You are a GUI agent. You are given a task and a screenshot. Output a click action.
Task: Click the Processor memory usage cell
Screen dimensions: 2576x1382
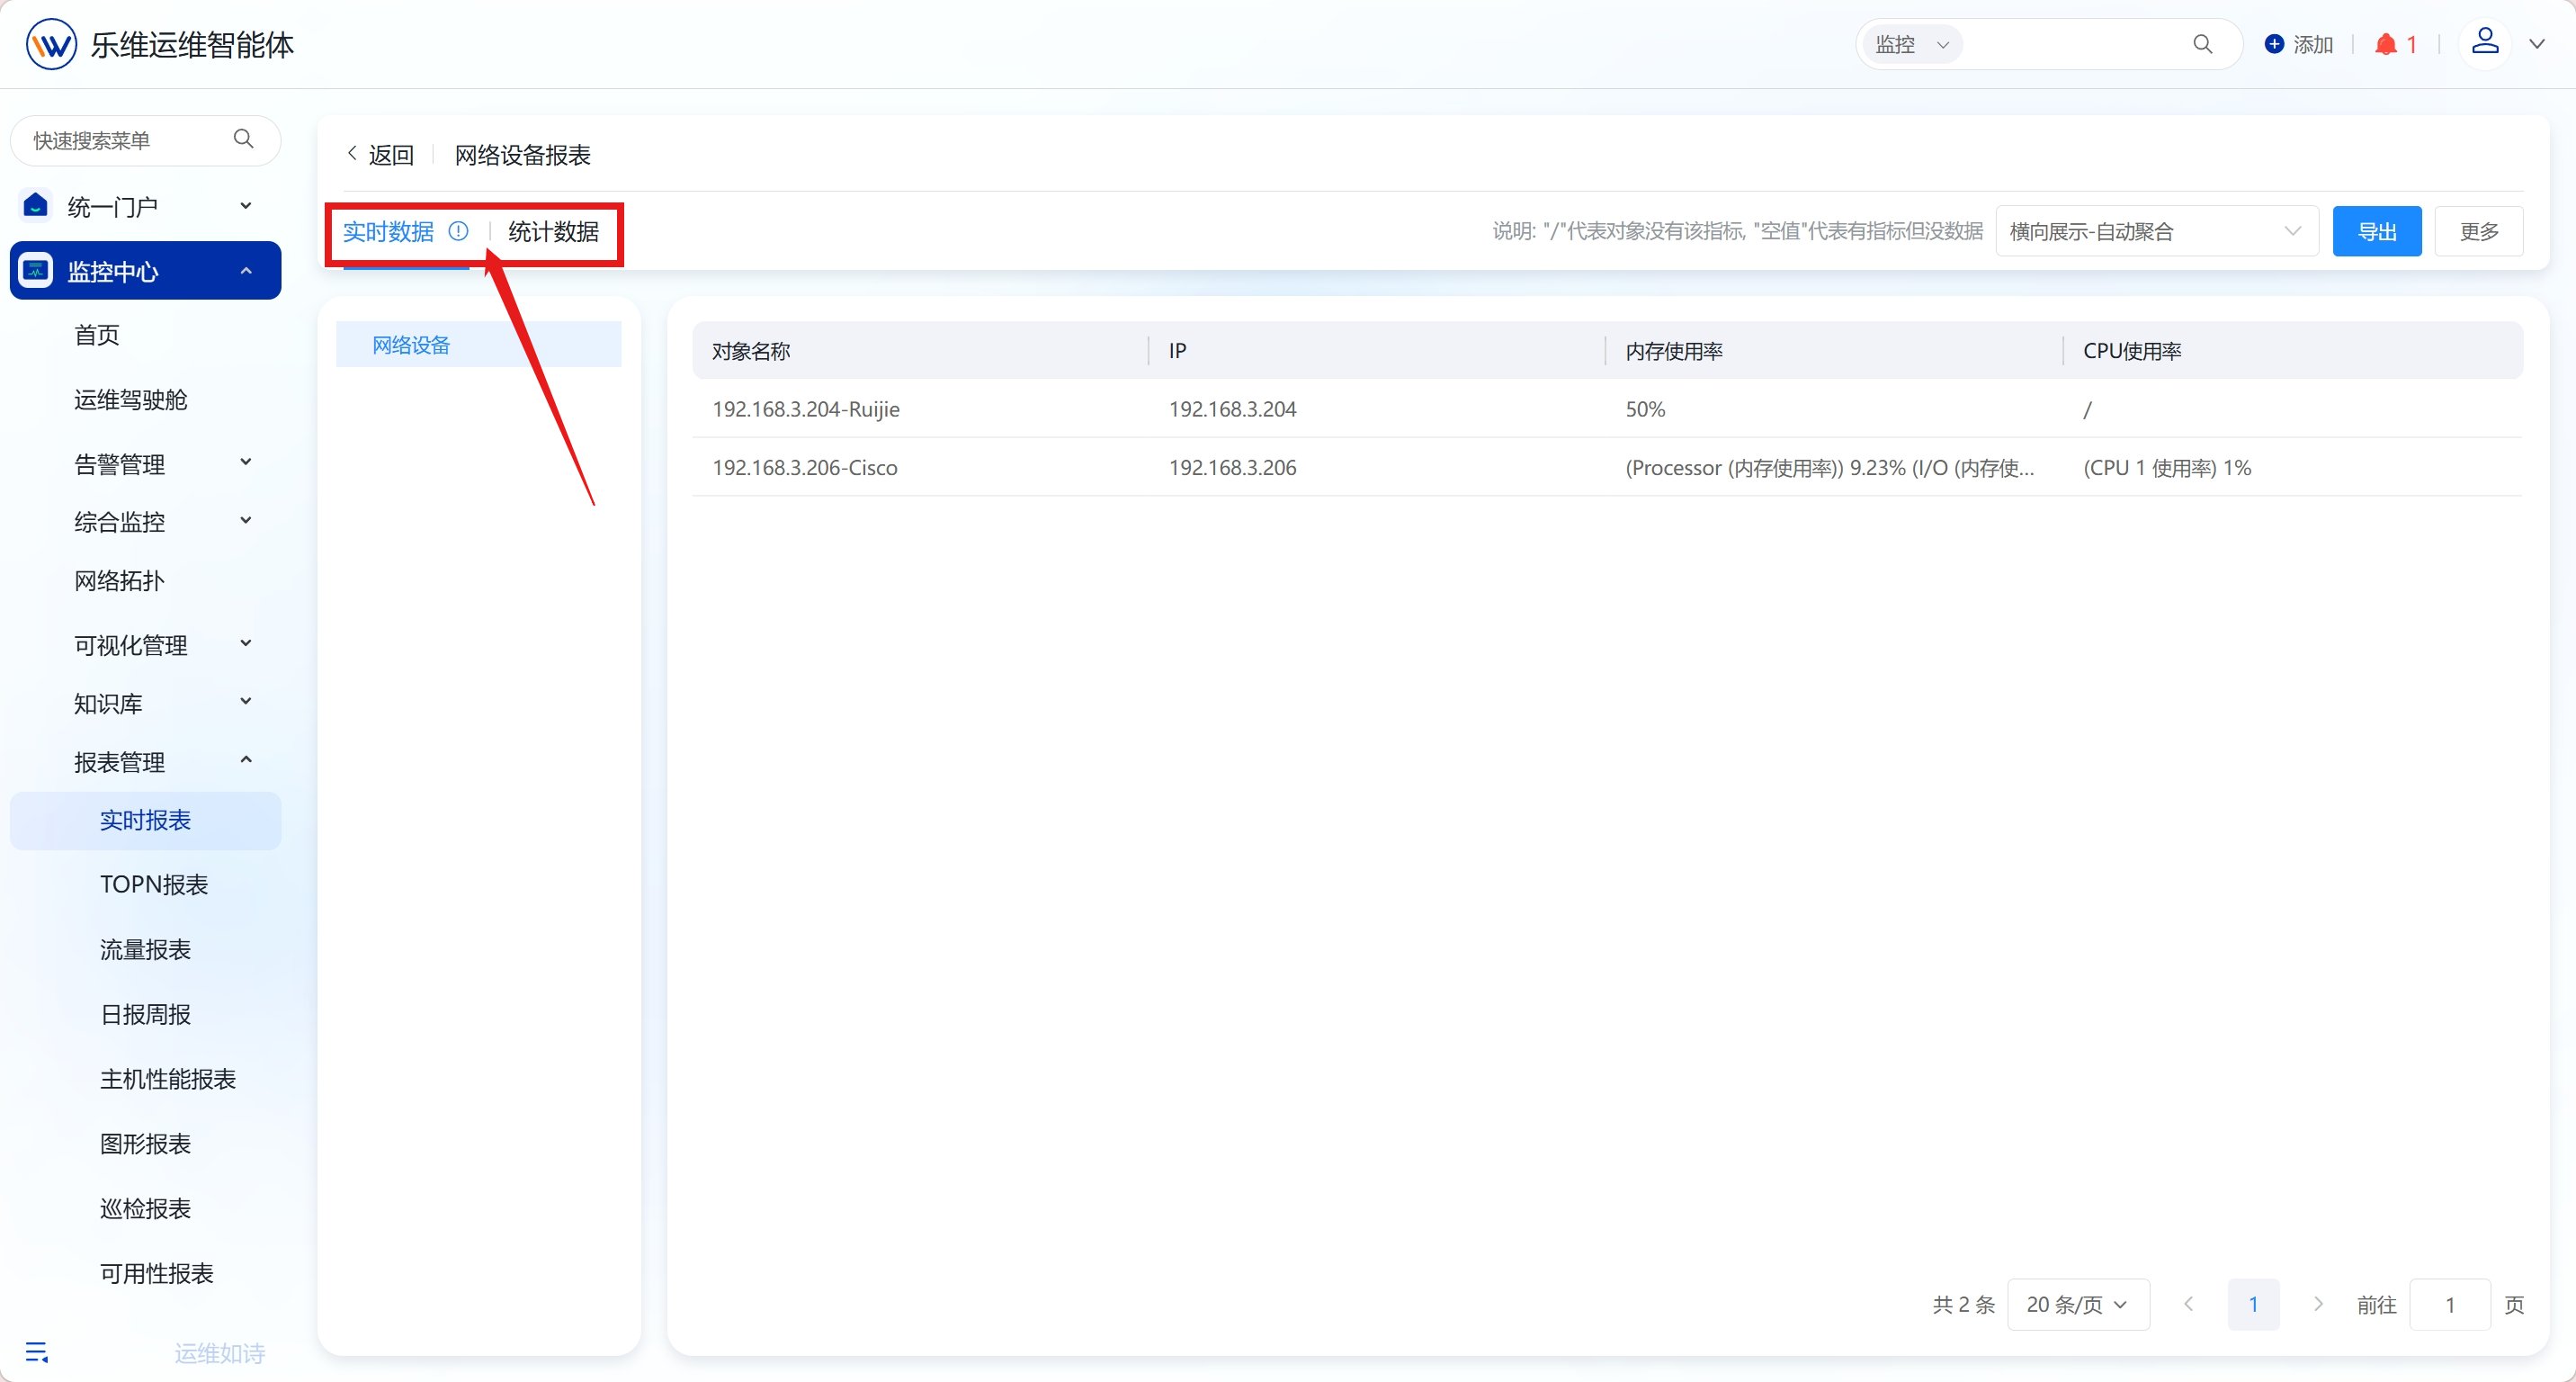[x=1830, y=467]
